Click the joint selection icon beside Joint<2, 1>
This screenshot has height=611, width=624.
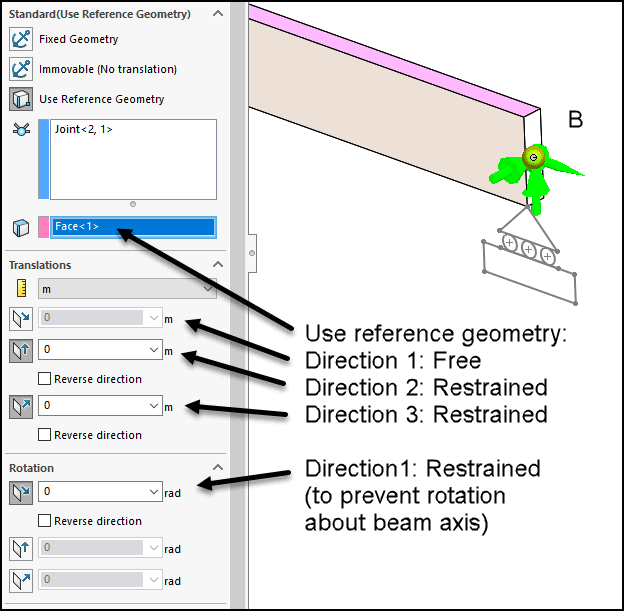[x=21, y=129]
